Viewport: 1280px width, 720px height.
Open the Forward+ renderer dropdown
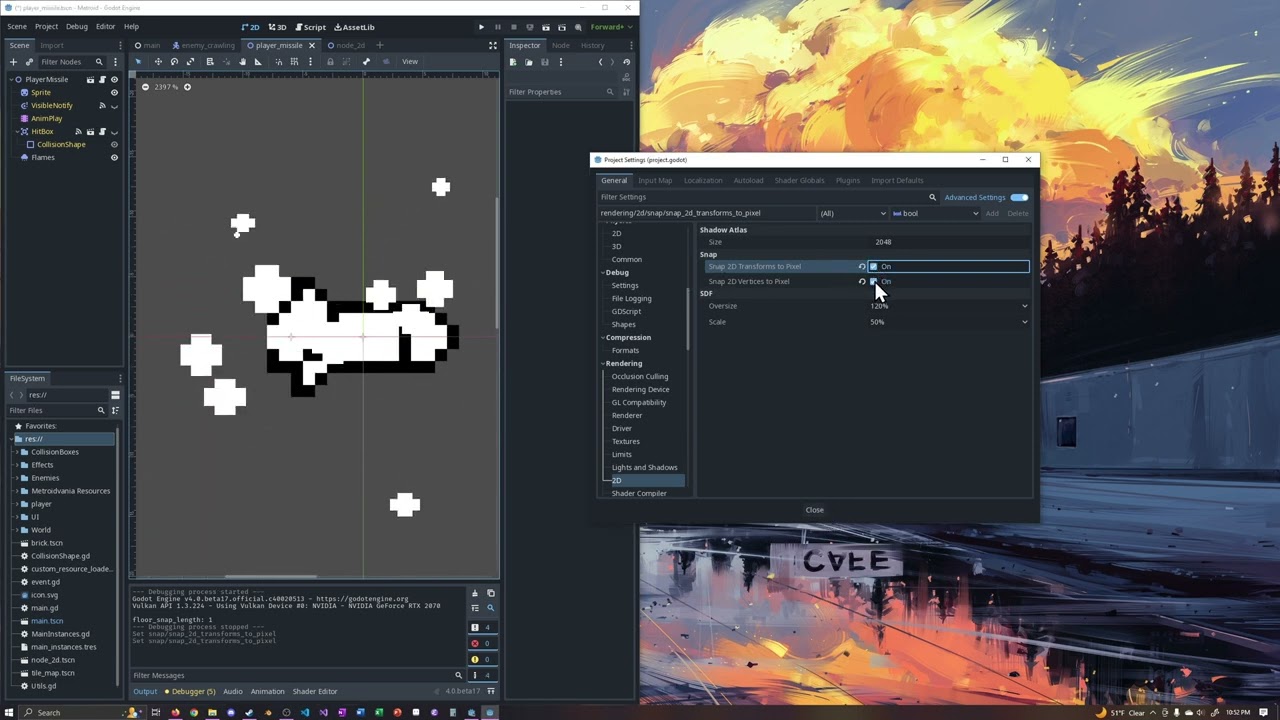609,27
